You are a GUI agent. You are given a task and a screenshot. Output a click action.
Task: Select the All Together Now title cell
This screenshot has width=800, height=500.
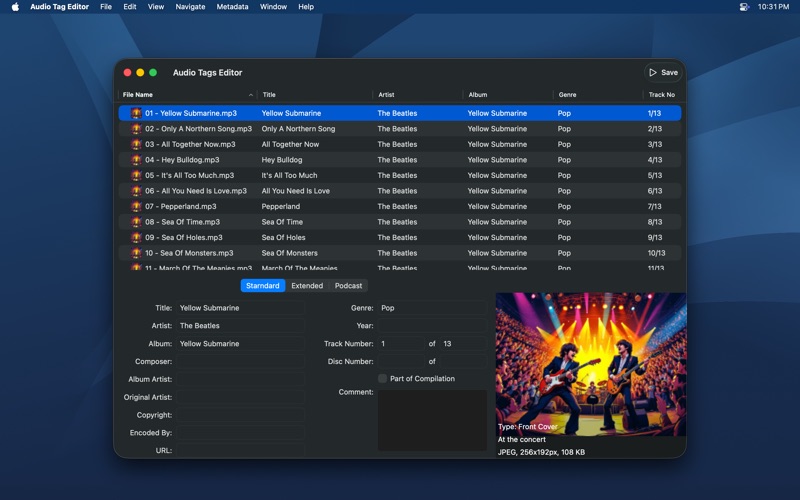point(290,144)
